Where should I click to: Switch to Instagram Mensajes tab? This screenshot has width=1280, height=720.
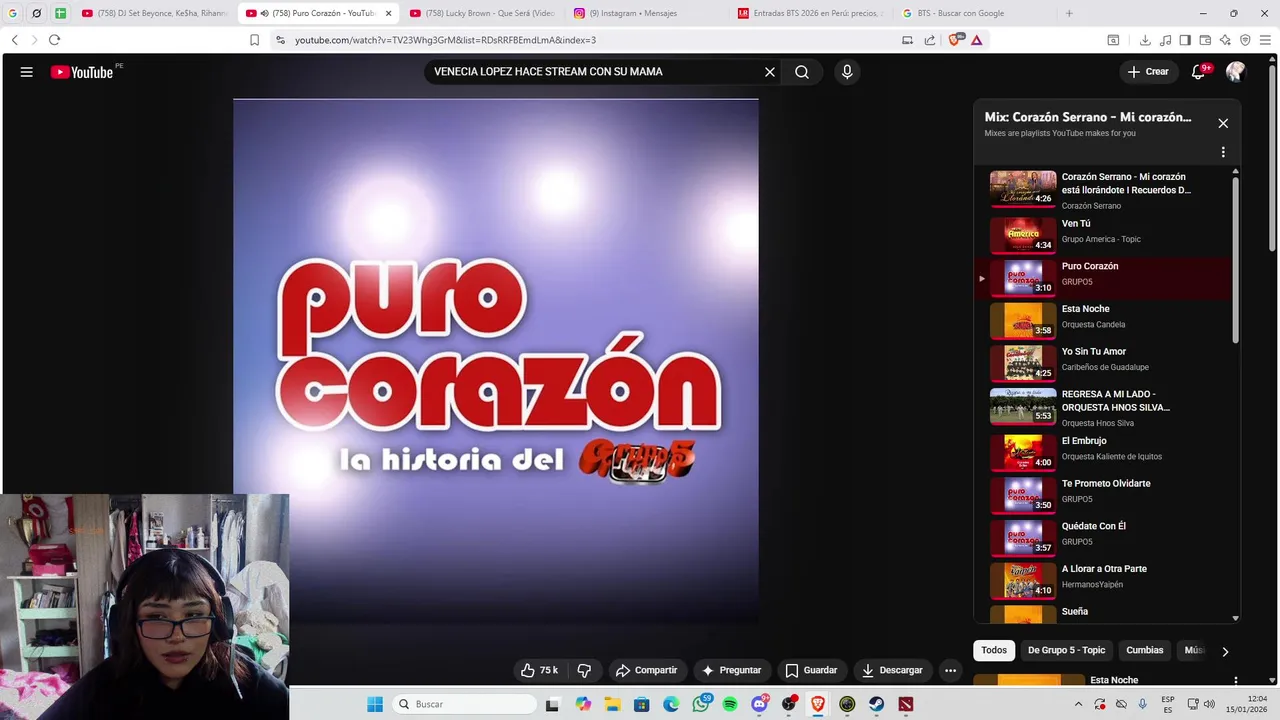[x=646, y=13]
